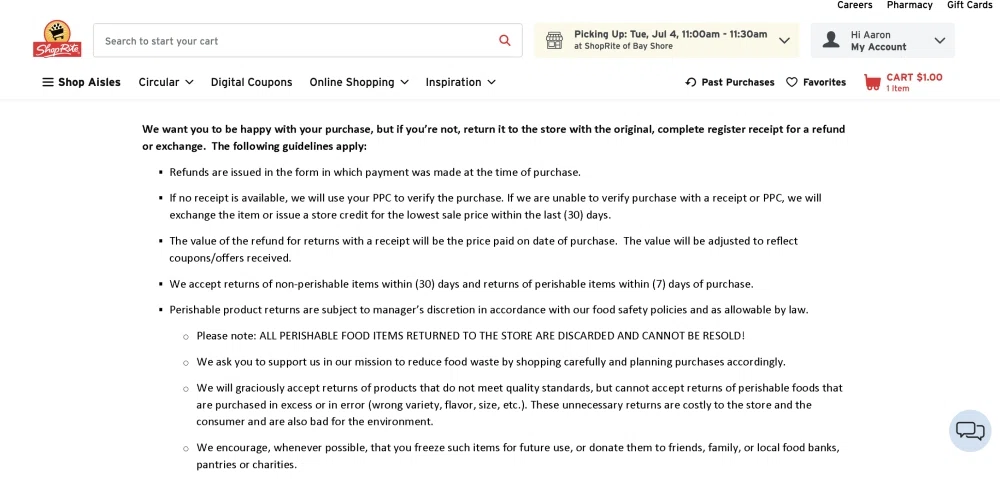Click the store pickup icon
The height and width of the screenshot is (479, 1000).
pos(554,40)
